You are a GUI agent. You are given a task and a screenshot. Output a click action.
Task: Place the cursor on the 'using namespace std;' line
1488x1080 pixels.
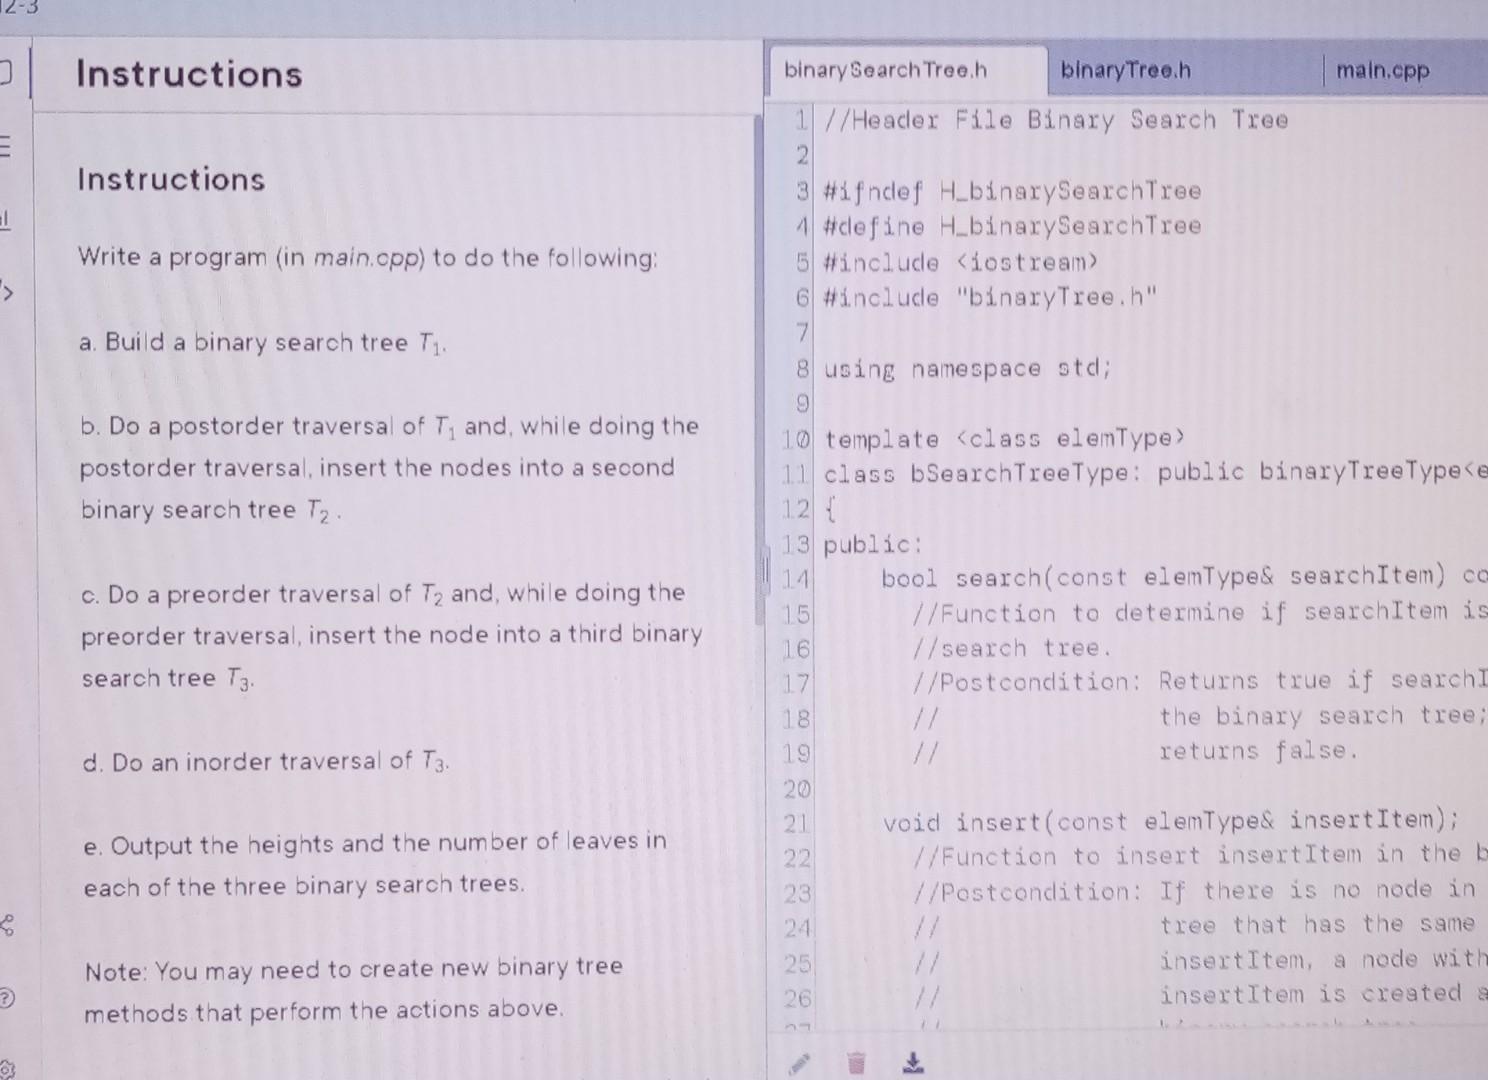965,369
